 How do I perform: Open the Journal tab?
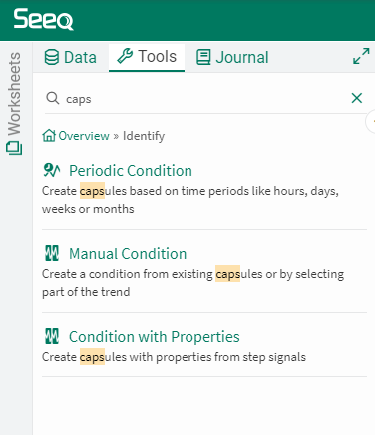232,57
